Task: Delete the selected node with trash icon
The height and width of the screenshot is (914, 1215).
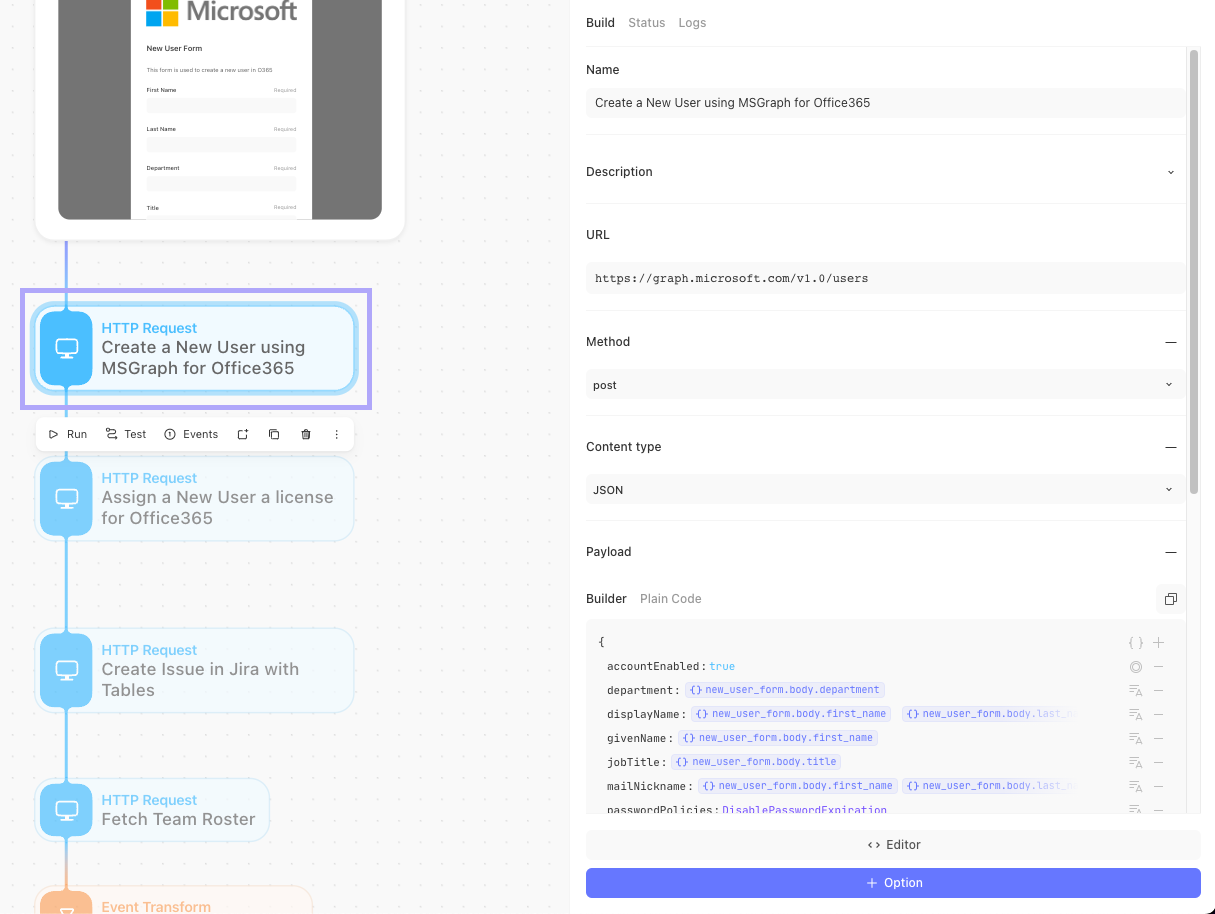Action: (306, 434)
